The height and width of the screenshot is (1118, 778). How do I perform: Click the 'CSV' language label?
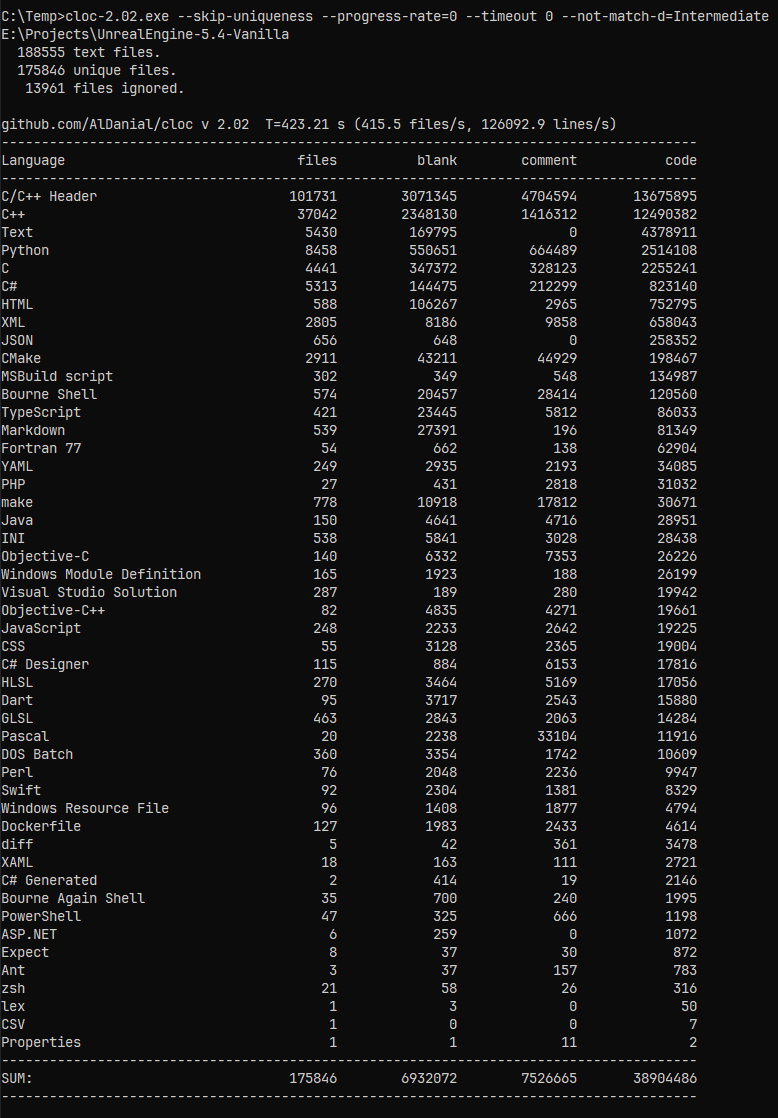pyautogui.click(x=13, y=1024)
